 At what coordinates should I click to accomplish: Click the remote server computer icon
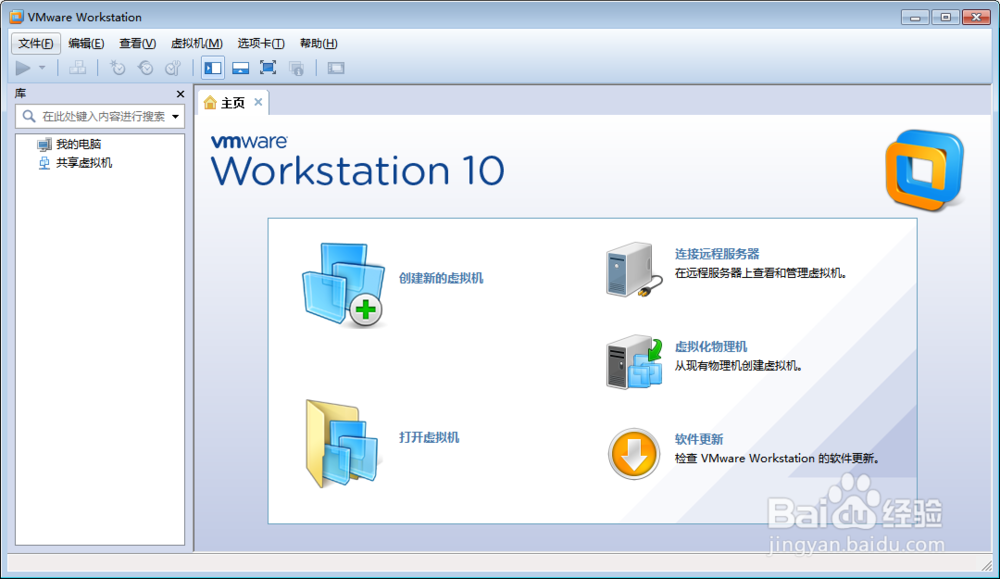coord(634,270)
